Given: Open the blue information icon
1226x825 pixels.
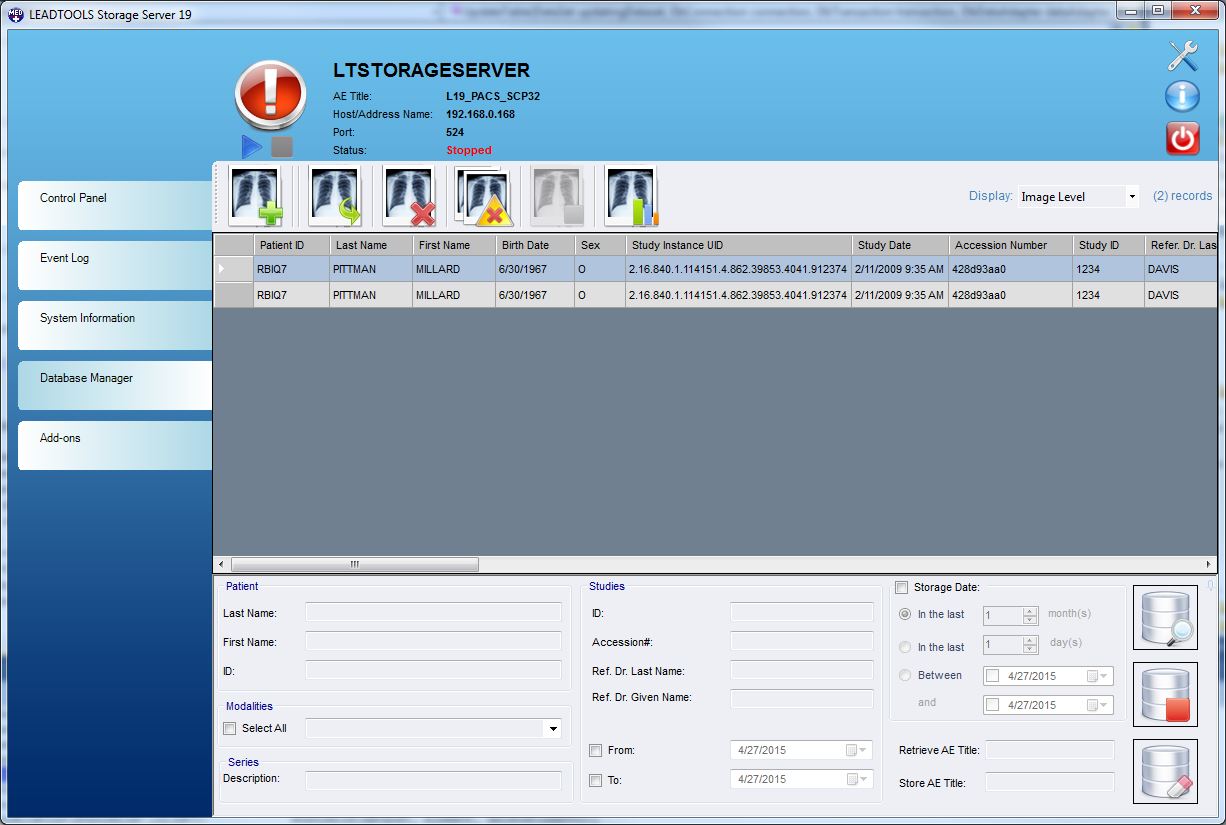Looking at the screenshot, I should coord(1183,96).
